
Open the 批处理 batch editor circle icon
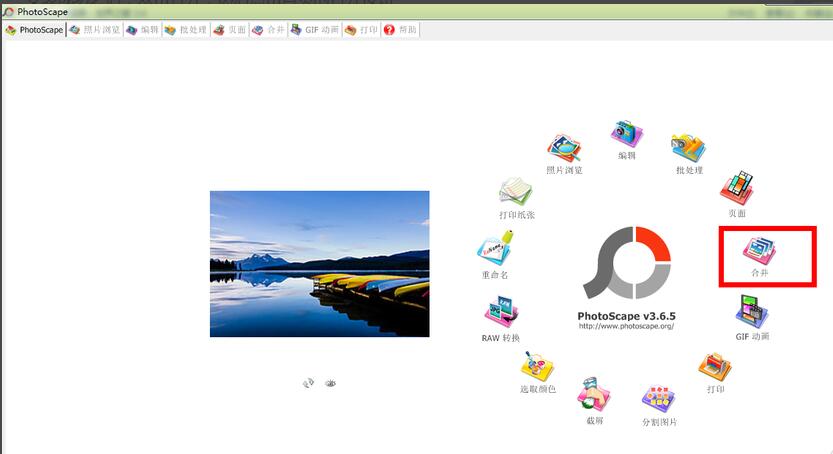click(688, 147)
